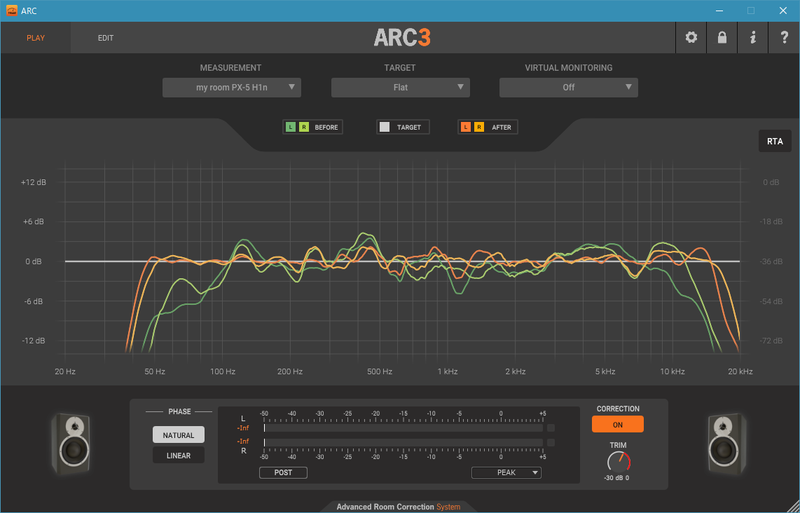Screen dimensions: 800x513
Task: Reset the R channel clip indicator
Action: [551, 442]
